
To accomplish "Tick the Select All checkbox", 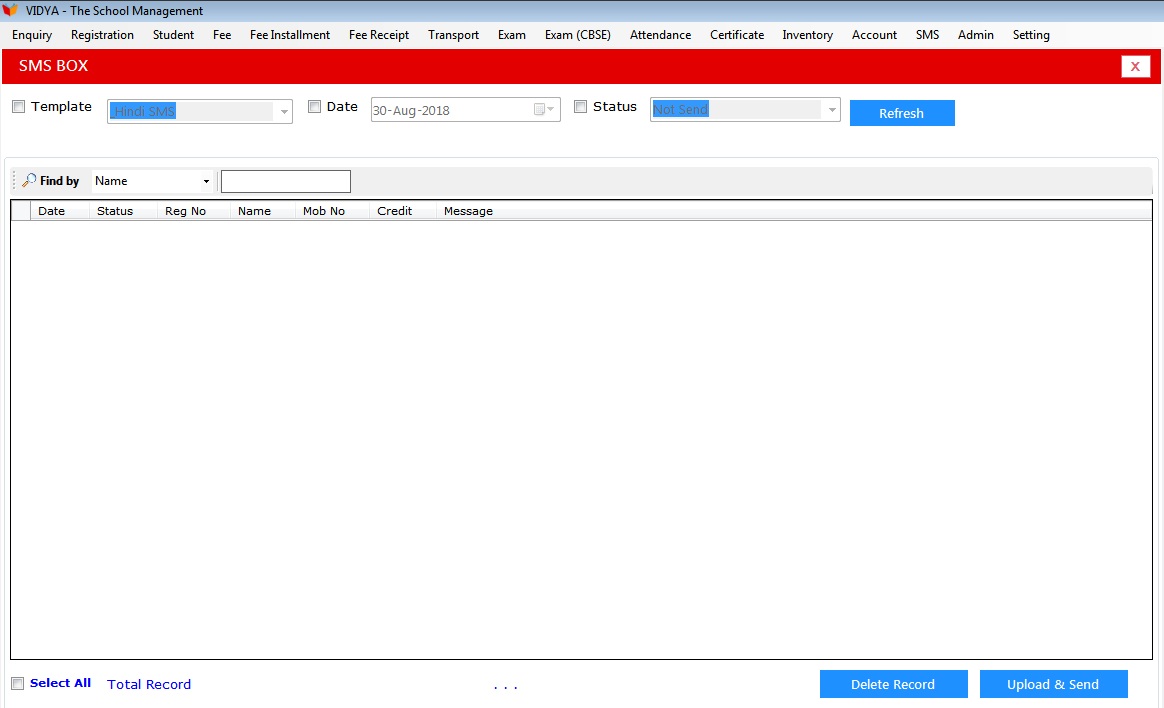I will pyautogui.click(x=18, y=684).
